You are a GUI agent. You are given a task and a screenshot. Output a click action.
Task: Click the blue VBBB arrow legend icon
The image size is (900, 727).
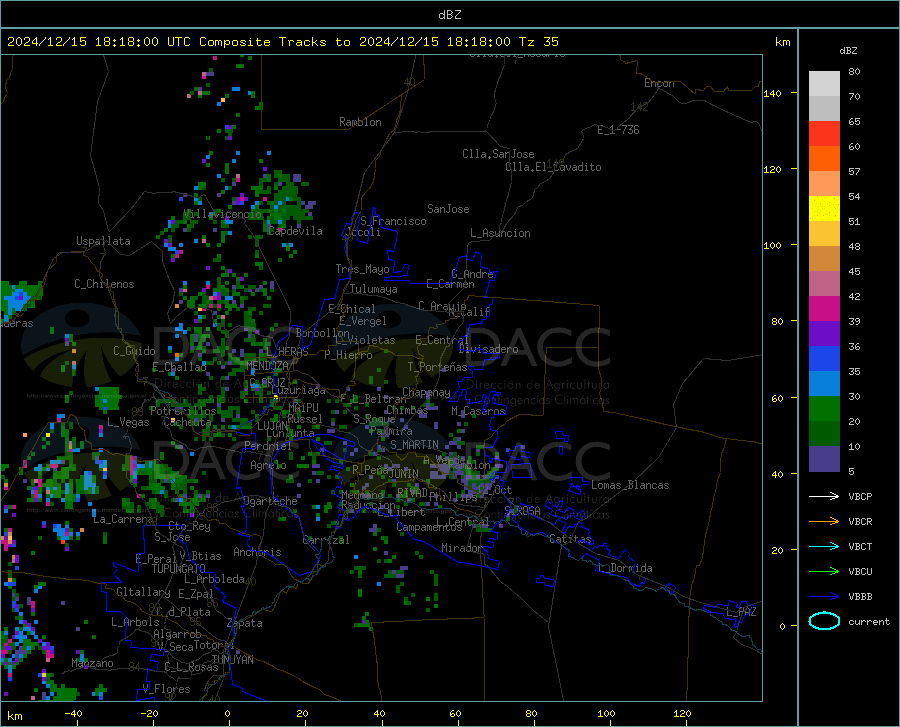point(824,597)
